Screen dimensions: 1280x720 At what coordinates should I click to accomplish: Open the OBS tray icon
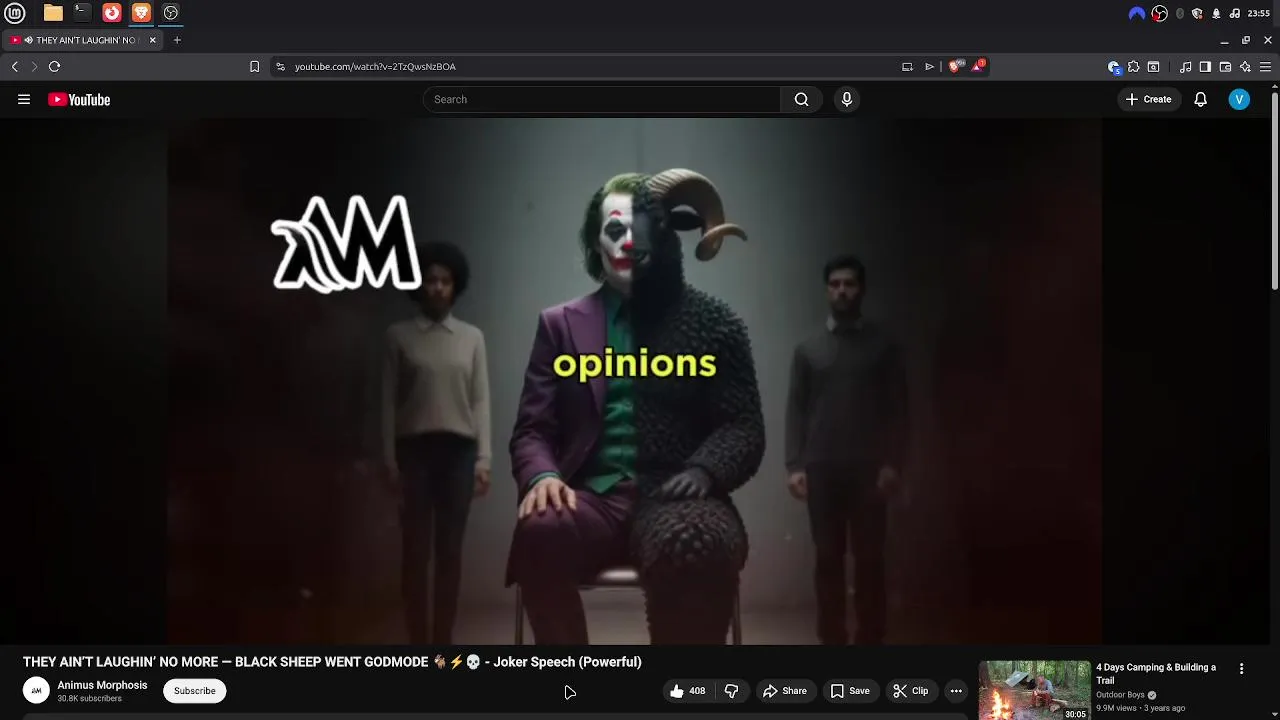click(1160, 13)
